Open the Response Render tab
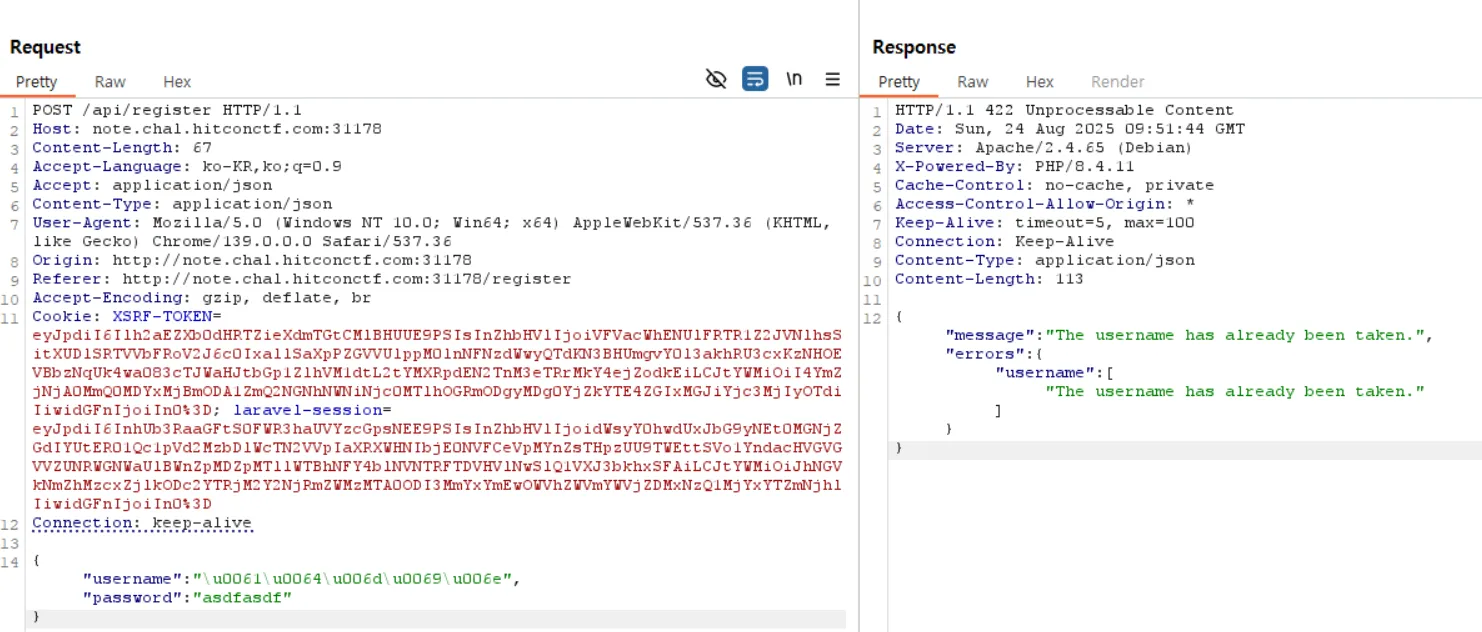Screen dimensions: 1482x632 coord(1117,82)
